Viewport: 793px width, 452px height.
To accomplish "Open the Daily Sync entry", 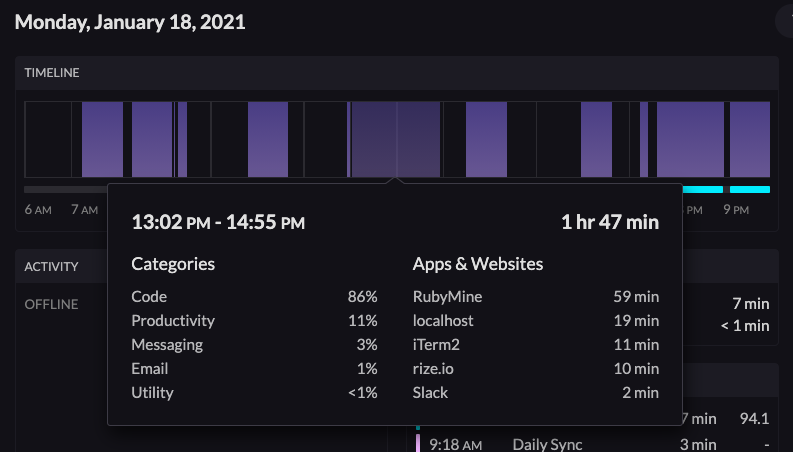I will tap(547, 444).
